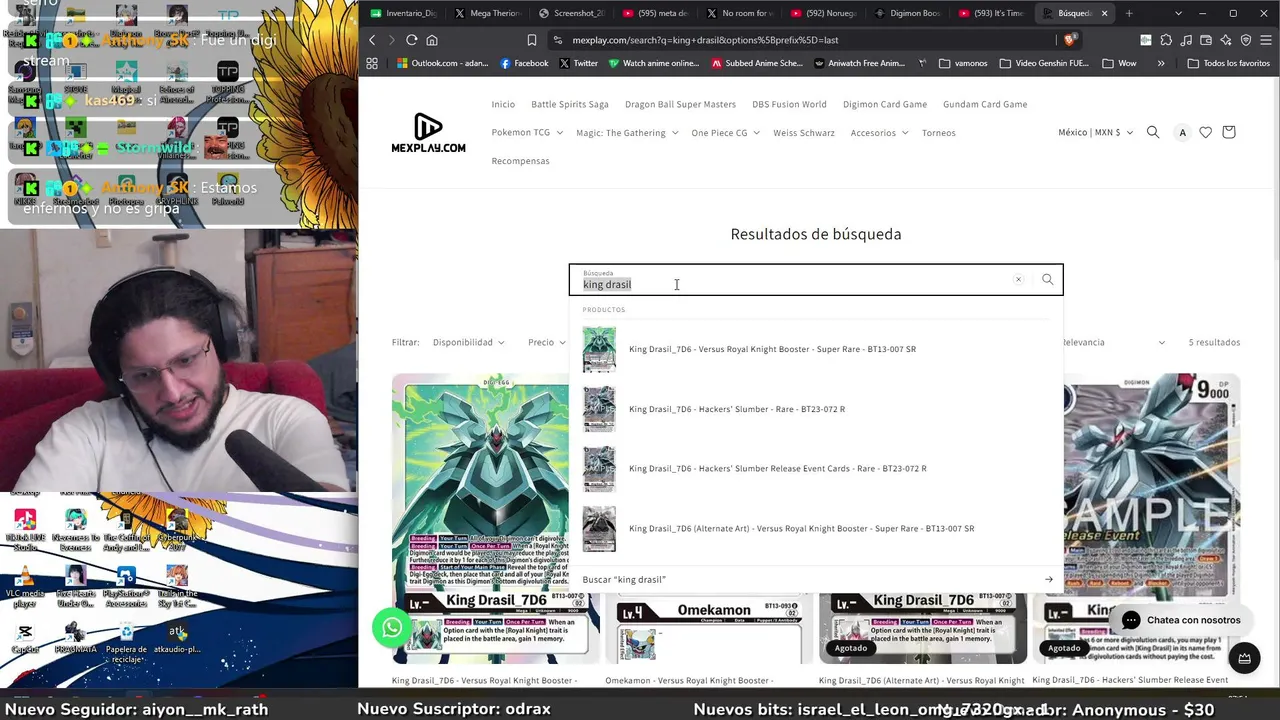Go to the Inicio menu item
This screenshot has width=1280, height=720.
pos(503,104)
